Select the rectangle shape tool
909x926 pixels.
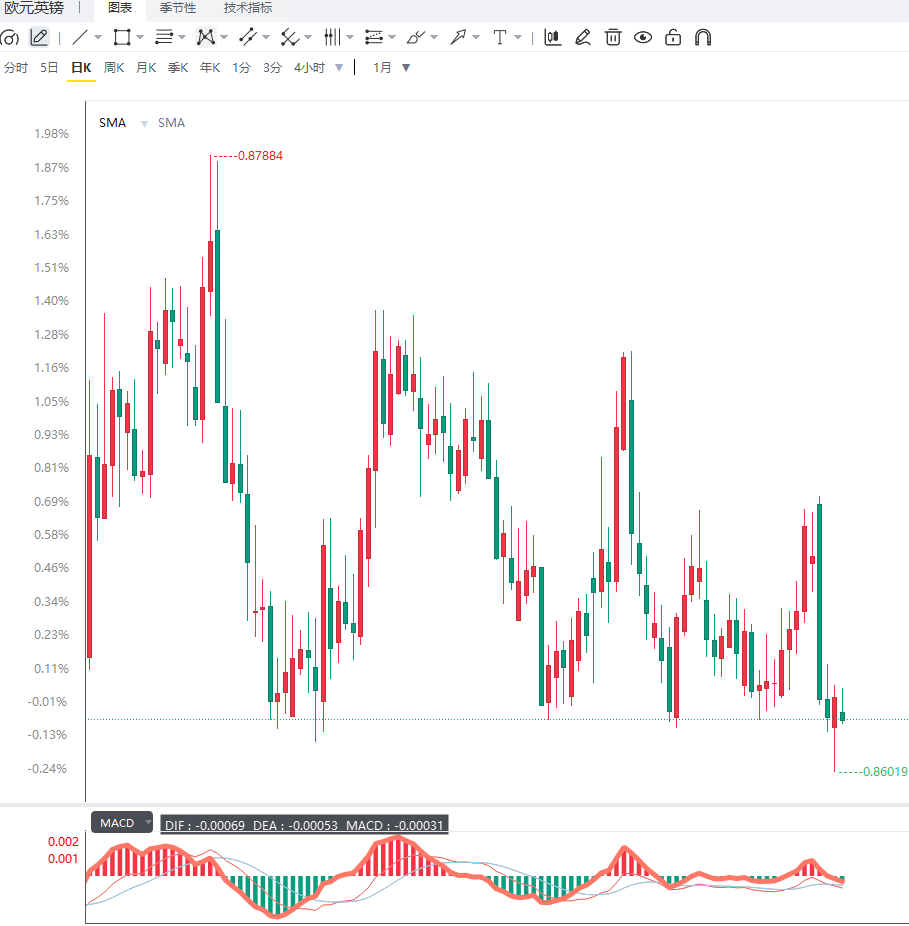coord(122,38)
